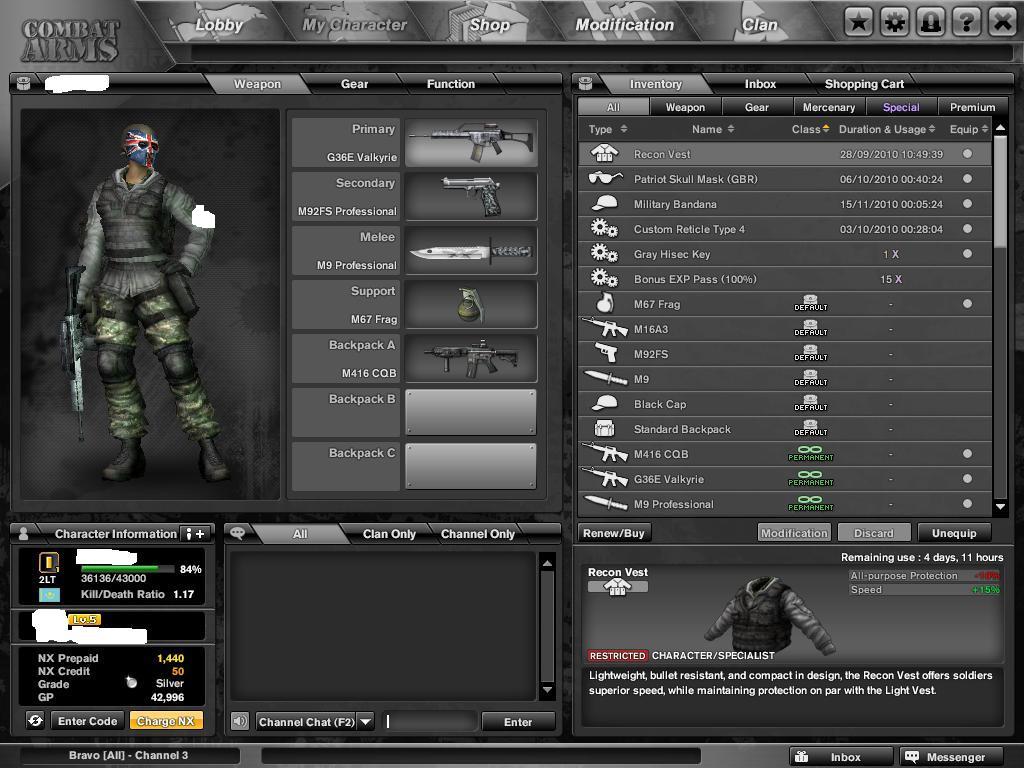Sort inventory by Equip column arrows
The height and width of the screenshot is (768, 1024).
pos(985,129)
